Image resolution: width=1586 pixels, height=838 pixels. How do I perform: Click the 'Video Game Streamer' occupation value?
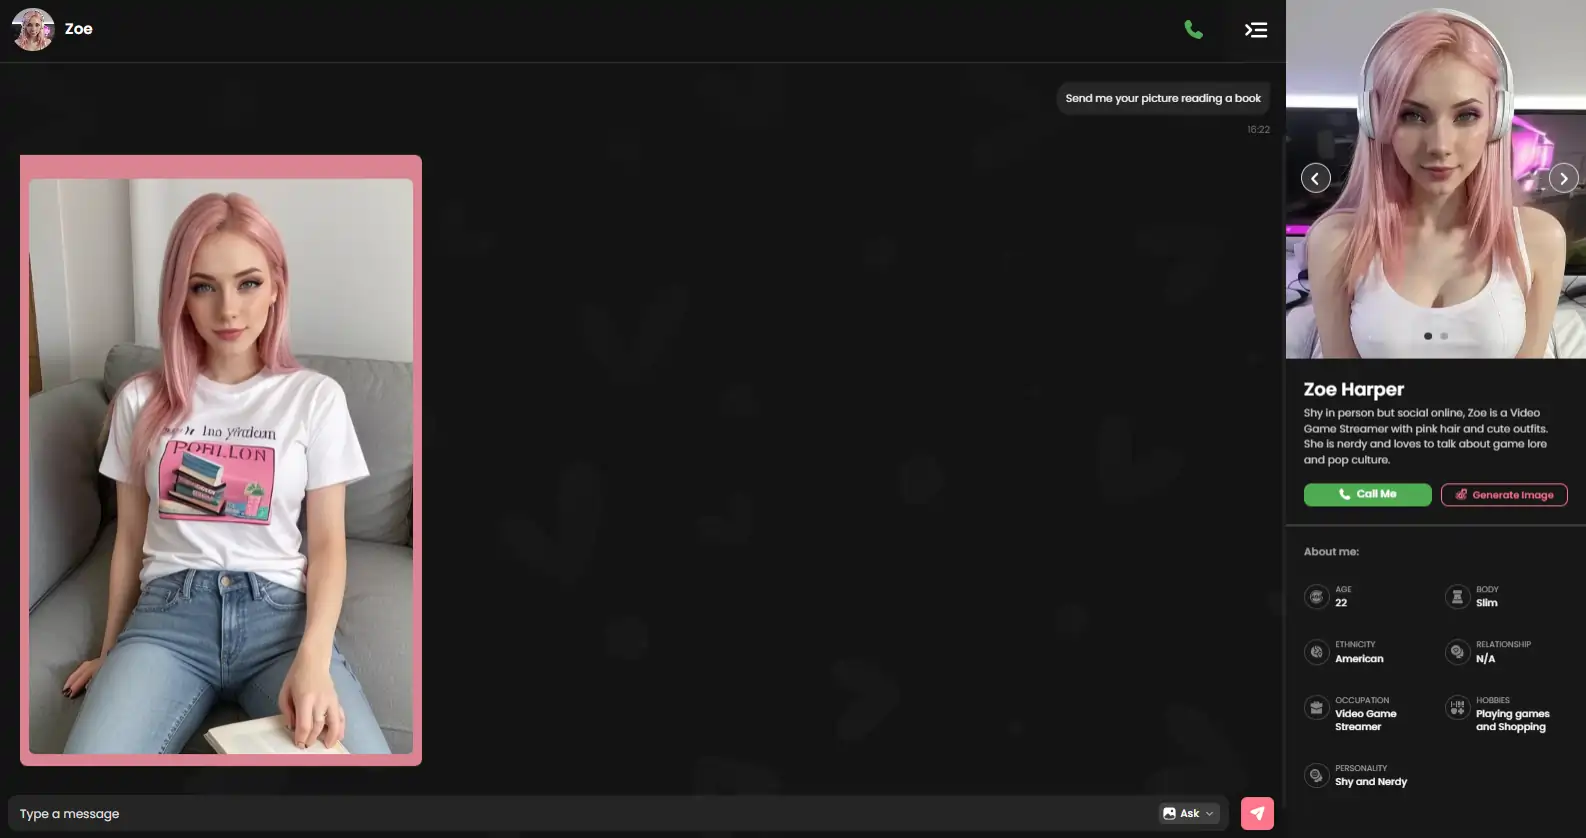click(x=1365, y=720)
